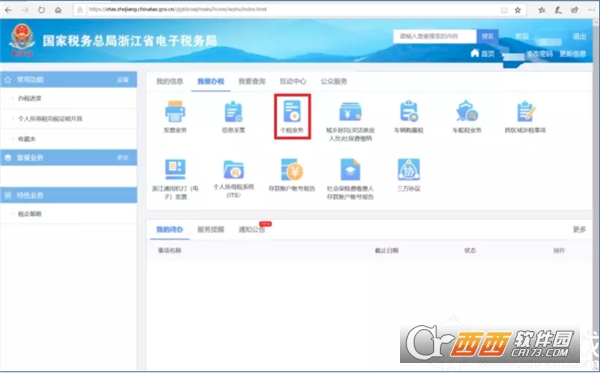Select the 我的待办 tab
Viewport: 600px width, 373px height.
tap(170, 230)
